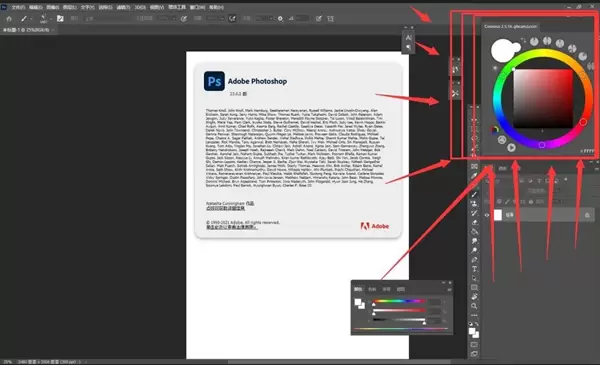Click the play button in Coolorus panel
The image size is (600, 365).
point(511,147)
